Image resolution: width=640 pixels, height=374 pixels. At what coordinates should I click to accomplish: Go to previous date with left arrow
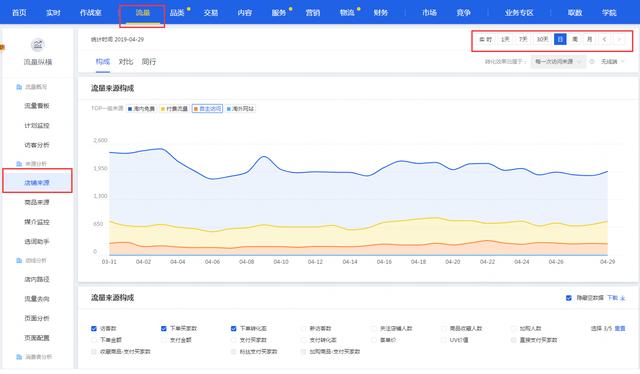click(x=604, y=39)
